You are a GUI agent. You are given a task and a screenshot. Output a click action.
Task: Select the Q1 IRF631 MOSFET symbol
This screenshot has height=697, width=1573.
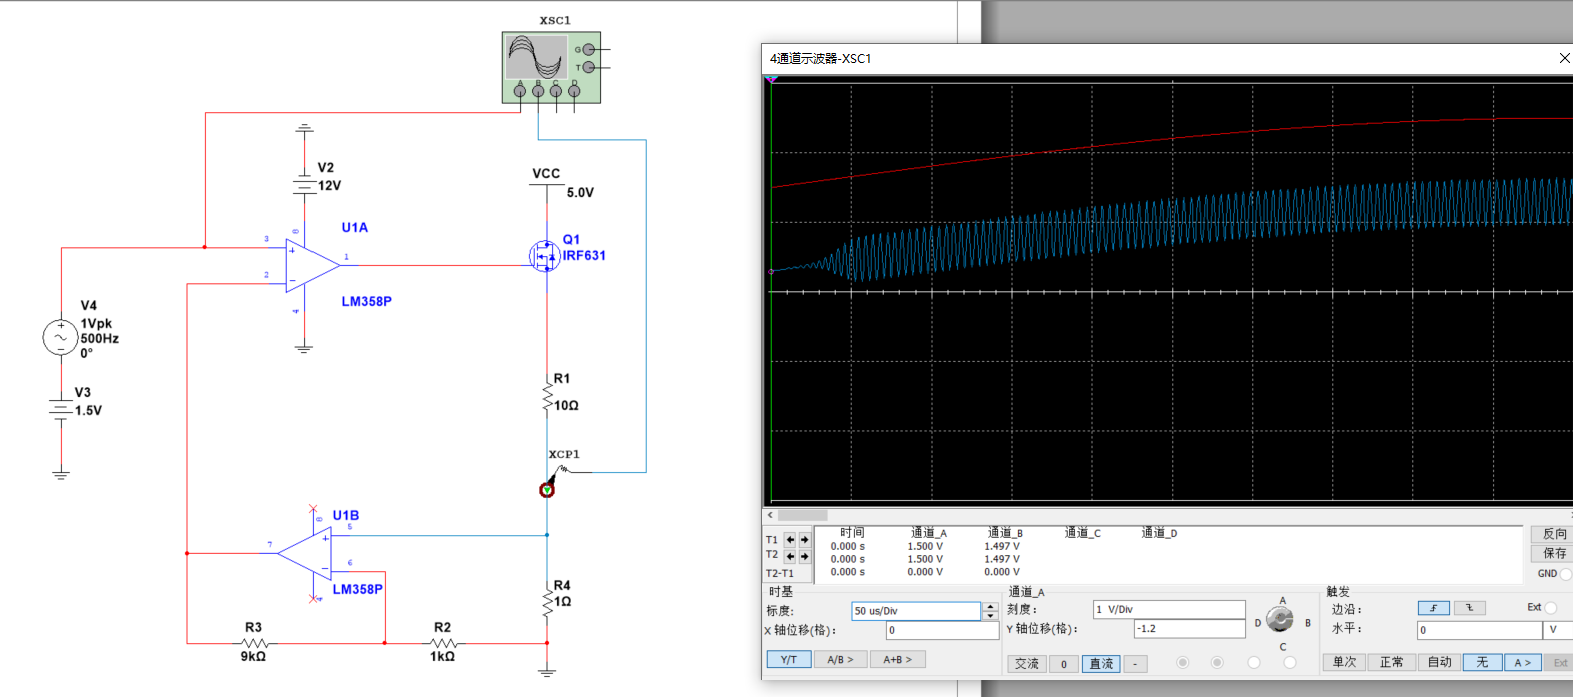coord(543,255)
